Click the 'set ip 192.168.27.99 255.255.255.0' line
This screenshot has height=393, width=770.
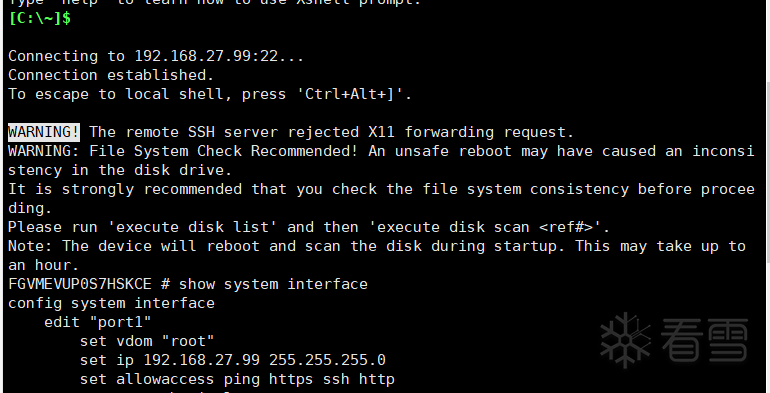coord(233,360)
